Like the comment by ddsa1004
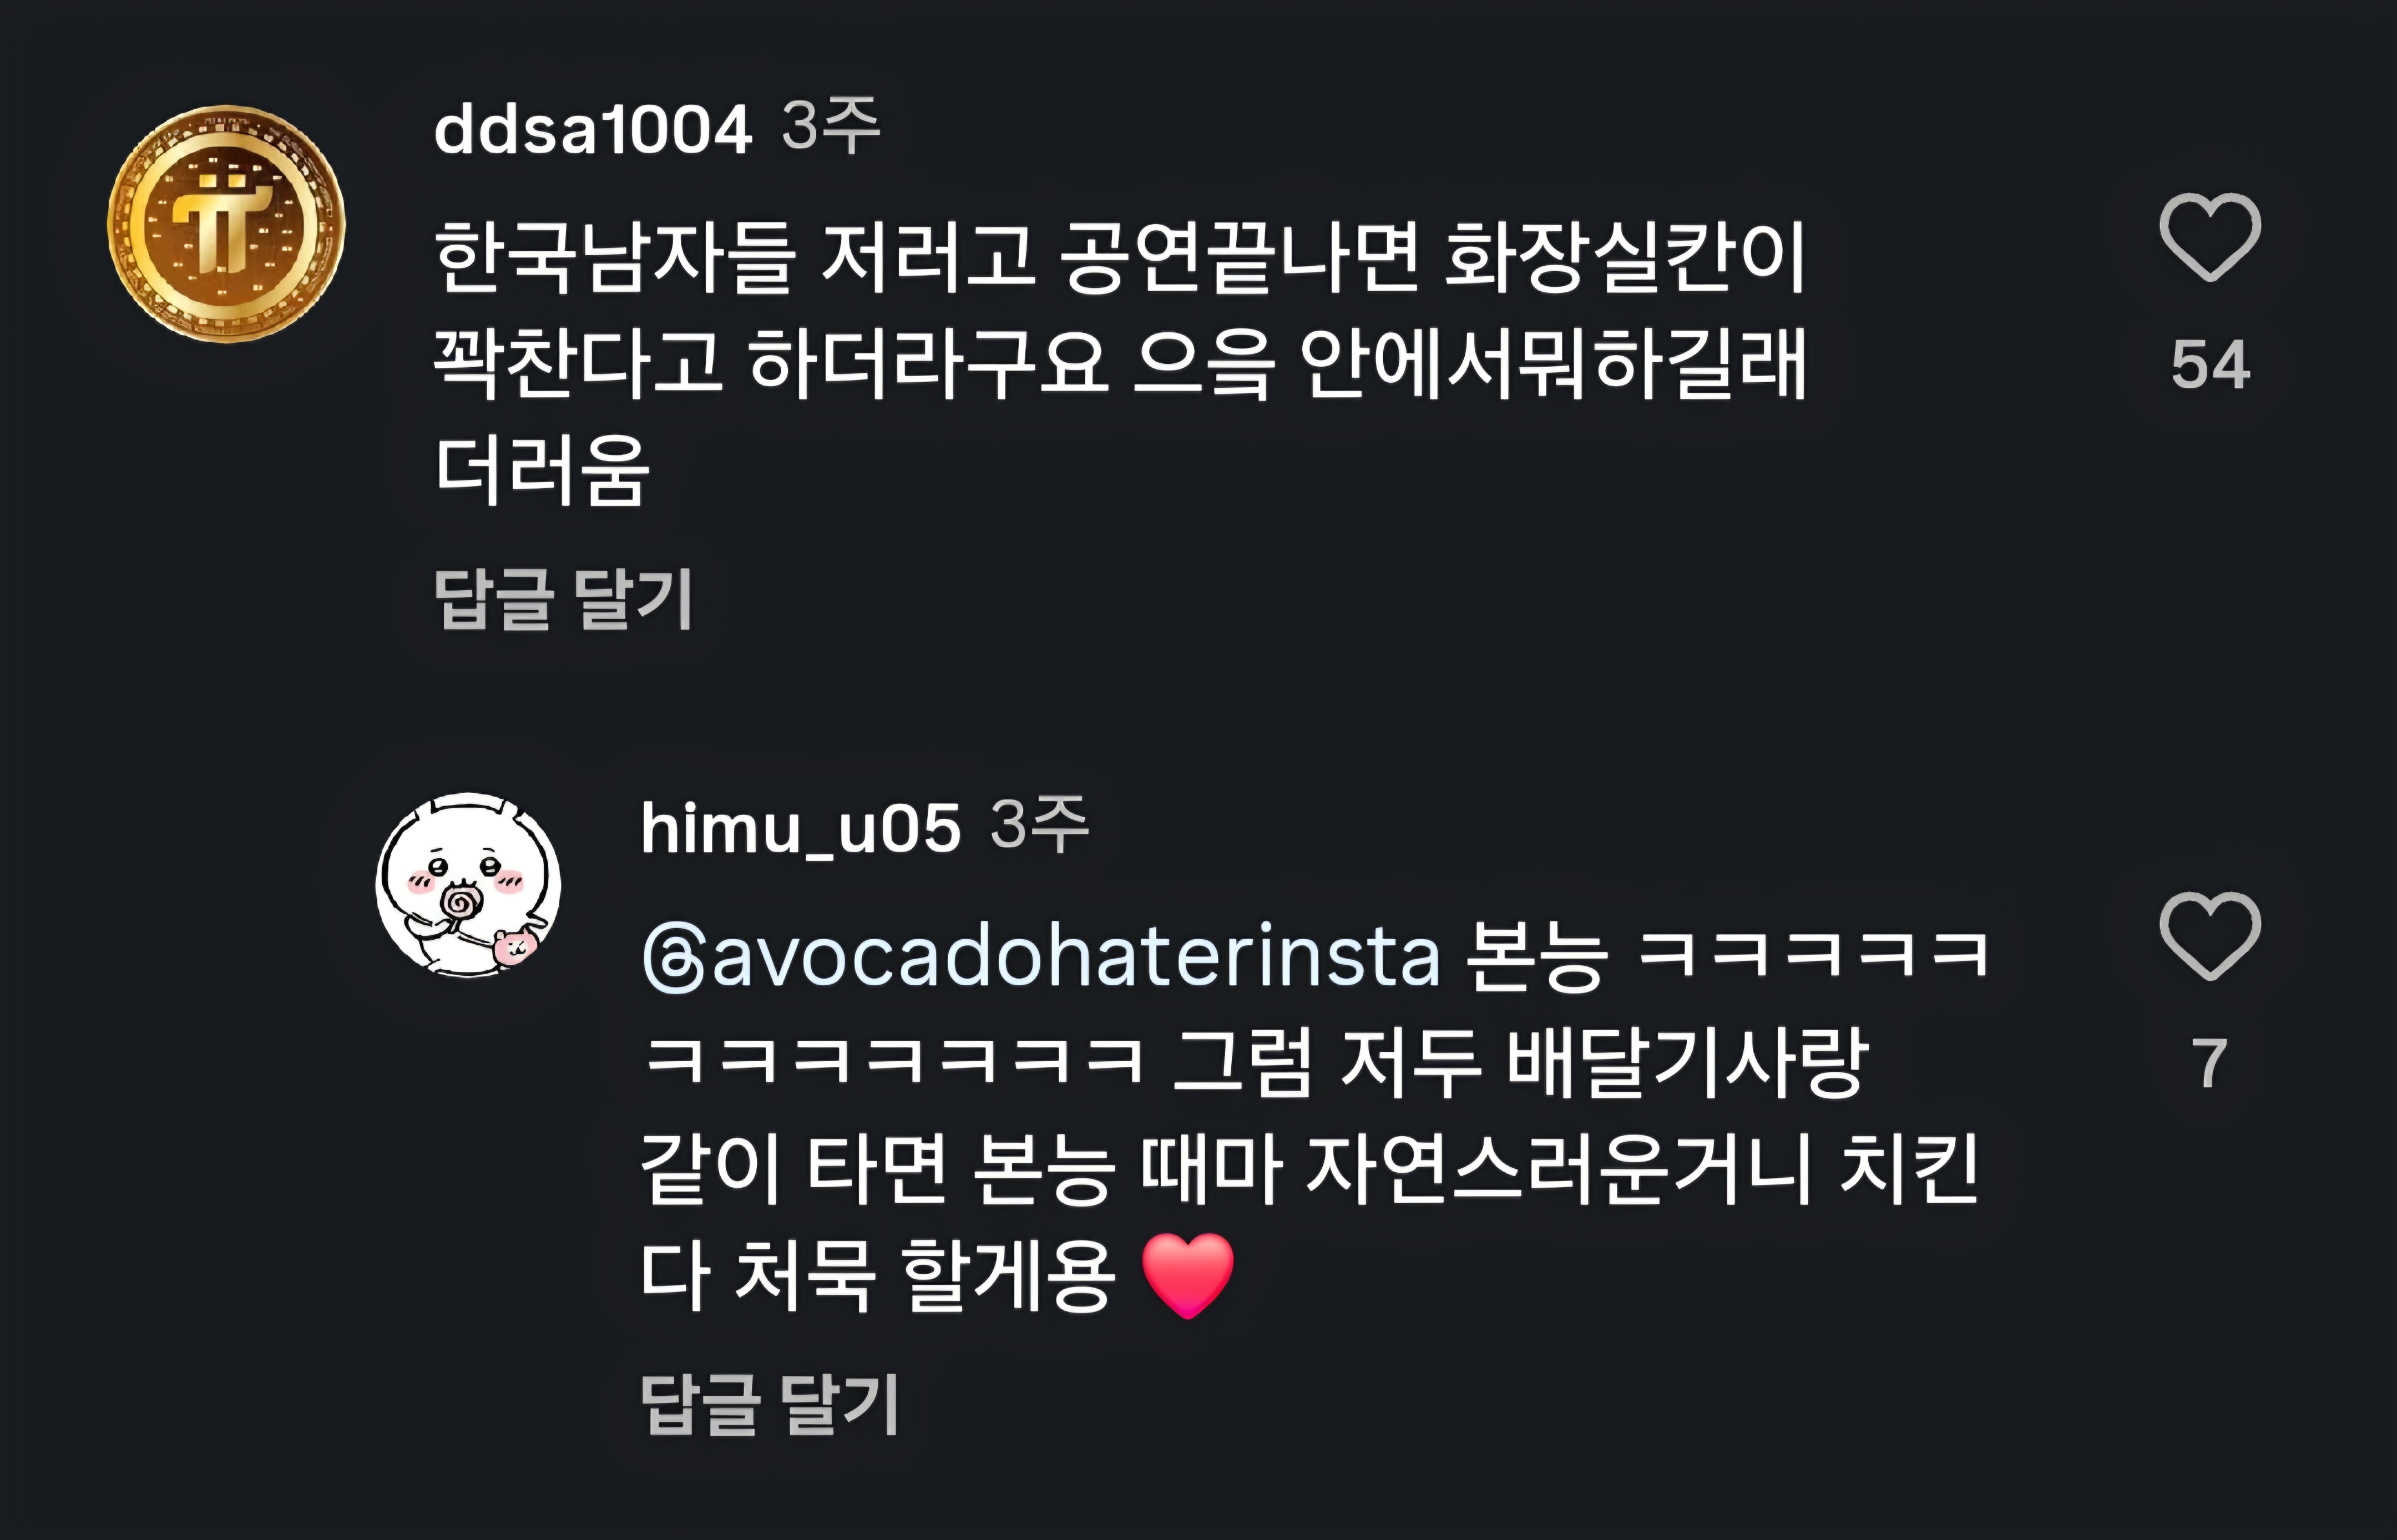Image resolution: width=2397 pixels, height=1540 pixels. 2209,237
